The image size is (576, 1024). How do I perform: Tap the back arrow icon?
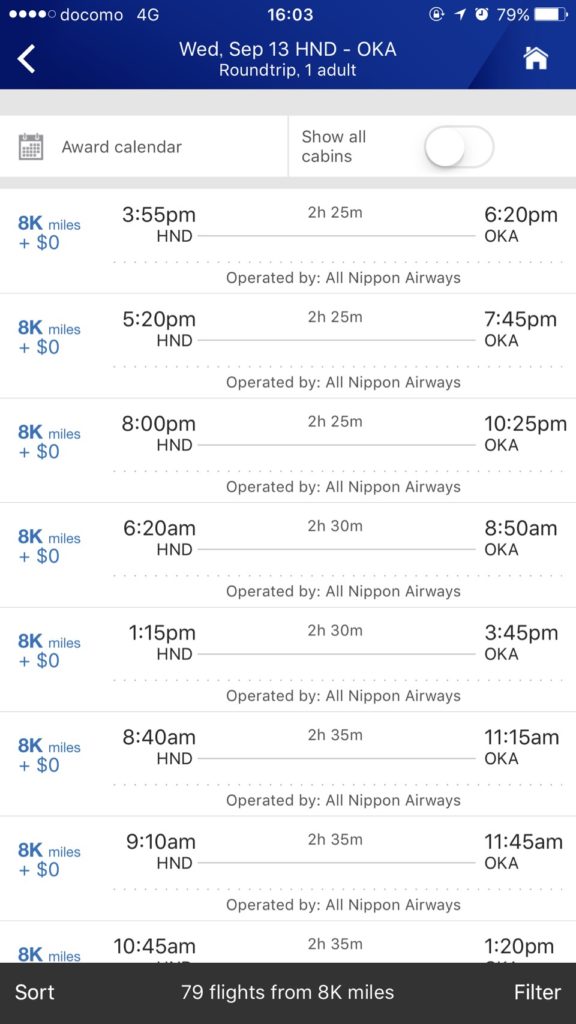[26, 59]
